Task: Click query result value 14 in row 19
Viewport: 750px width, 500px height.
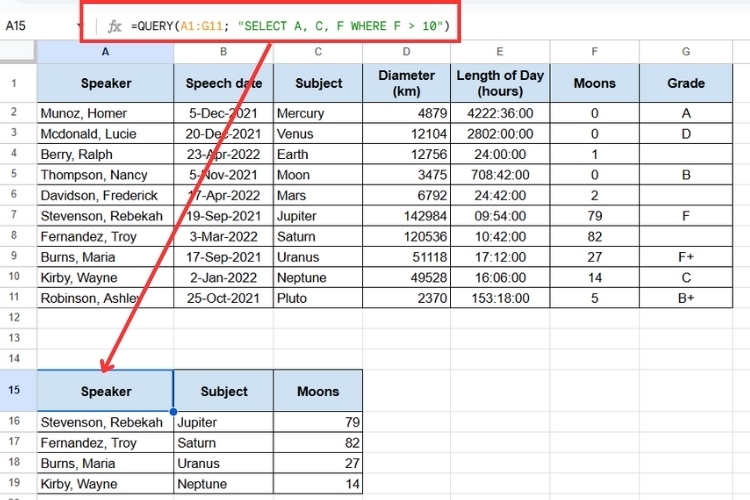Action: pos(318,484)
